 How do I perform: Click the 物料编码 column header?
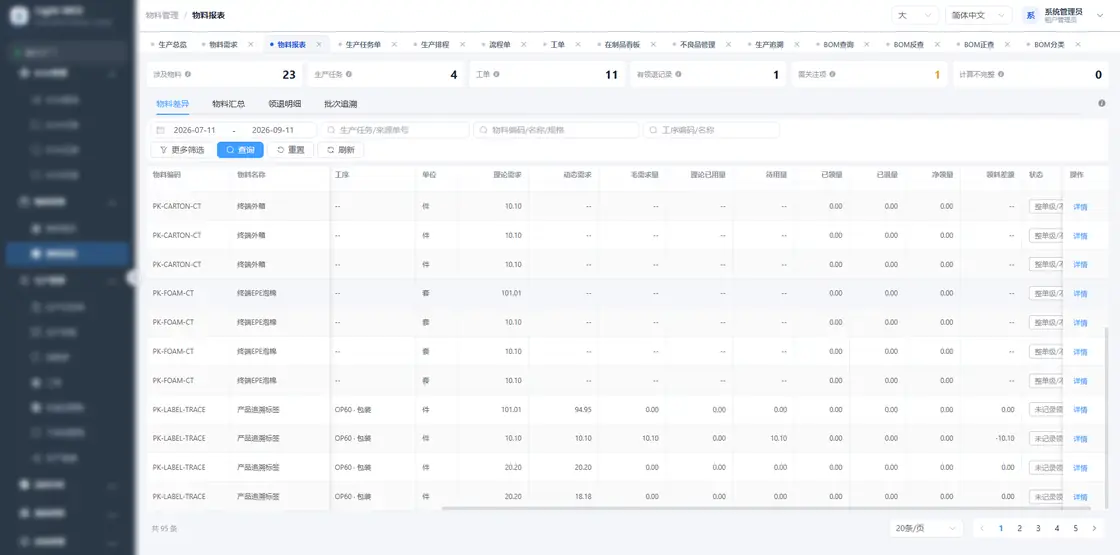[166, 174]
